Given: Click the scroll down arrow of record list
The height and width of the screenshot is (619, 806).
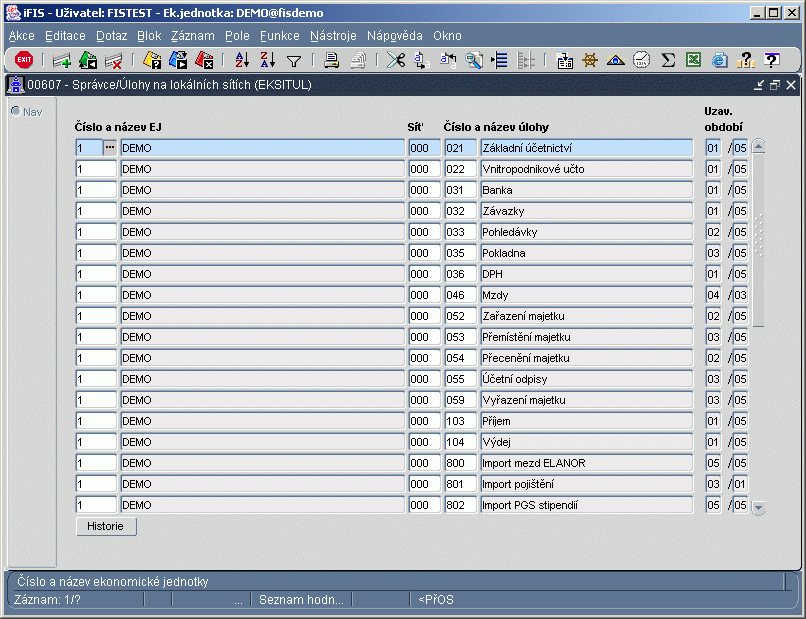Looking at the screenshot, I should (x=758, y=508).
